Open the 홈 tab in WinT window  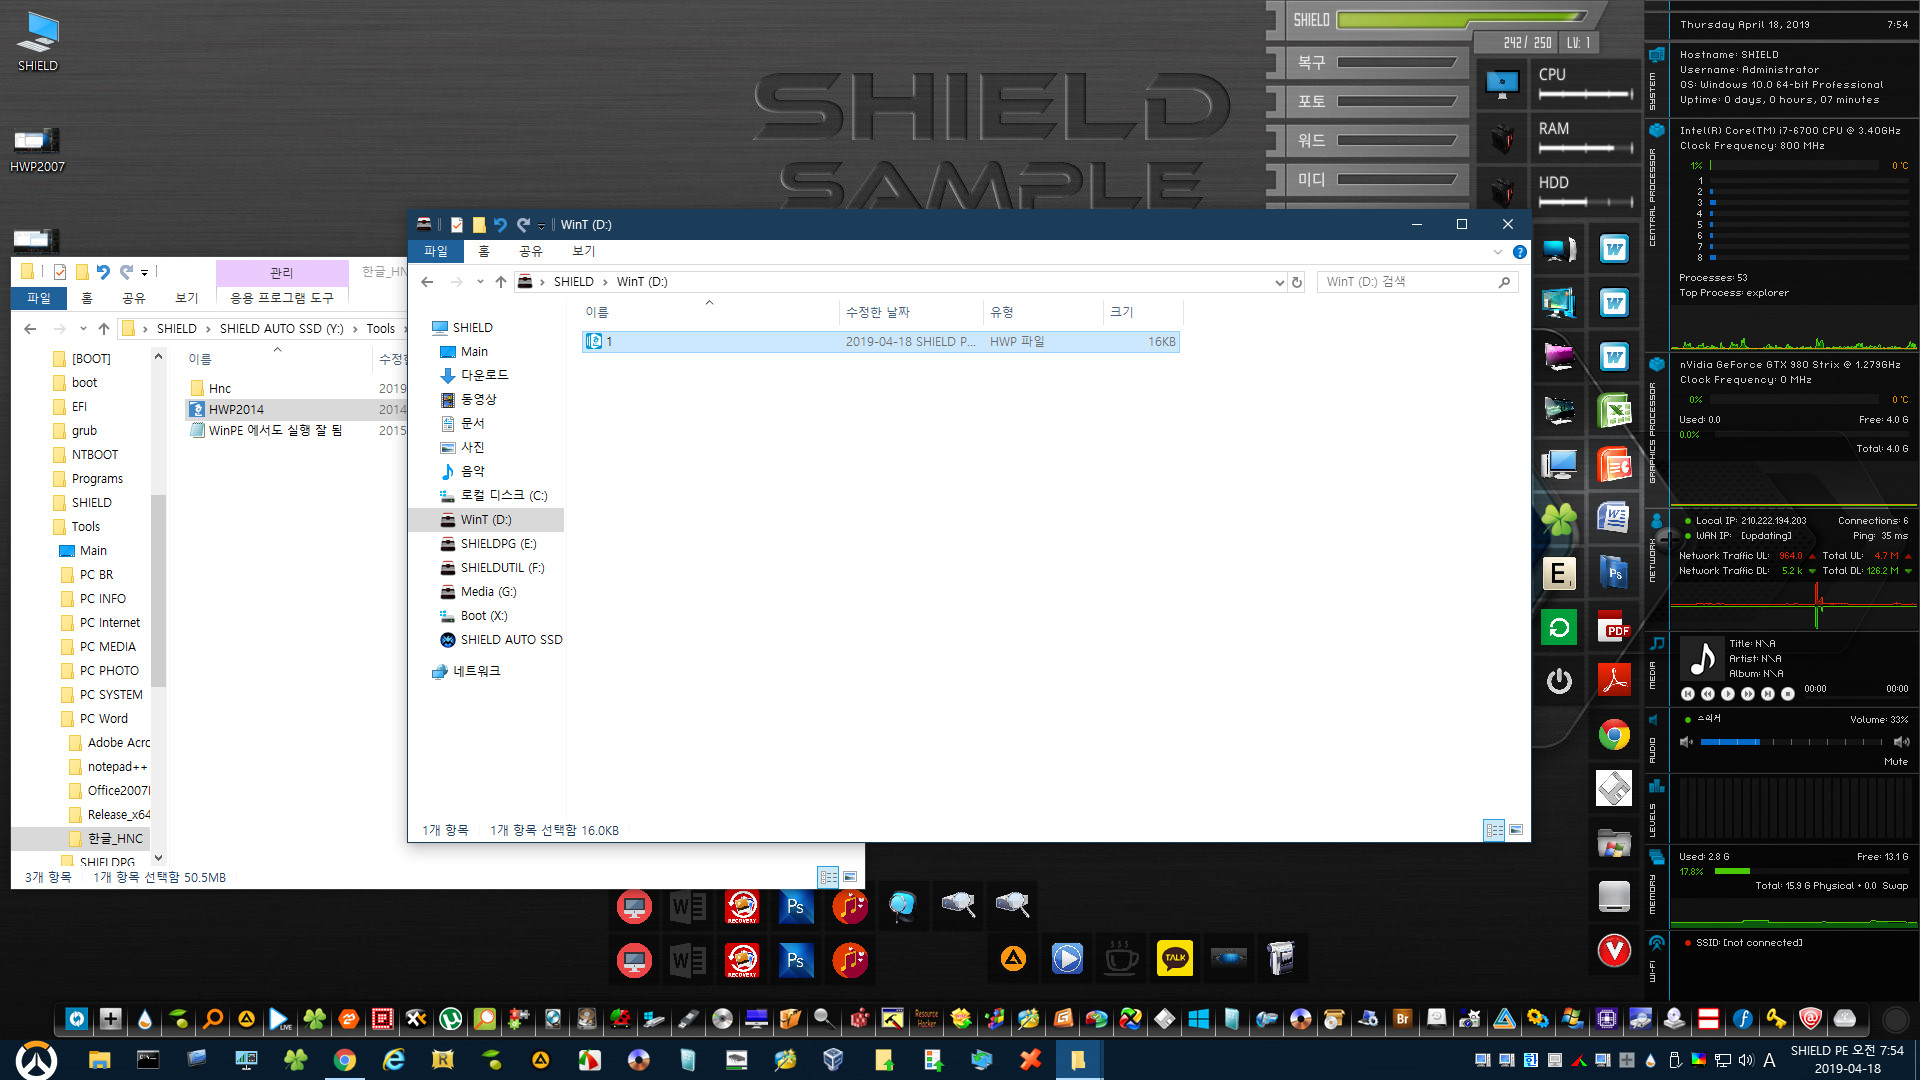(484, 251)
